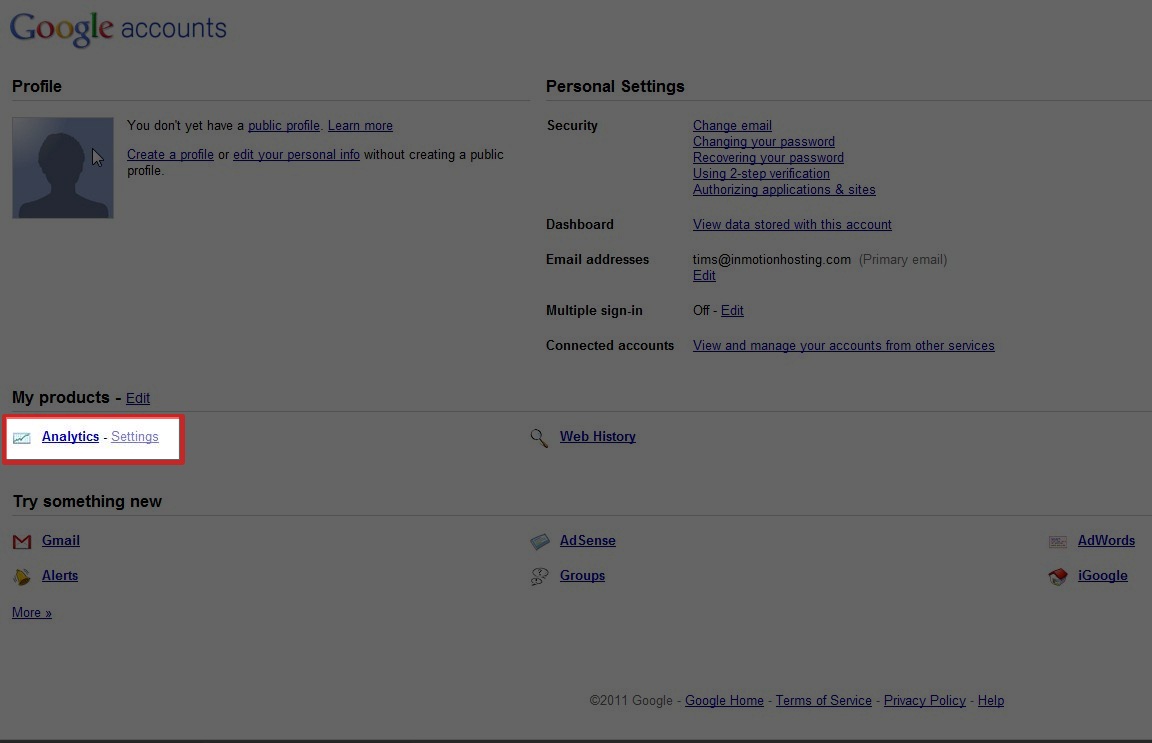Click the Web History magnifier icon
1152x743 pixels.
(539, 438)
